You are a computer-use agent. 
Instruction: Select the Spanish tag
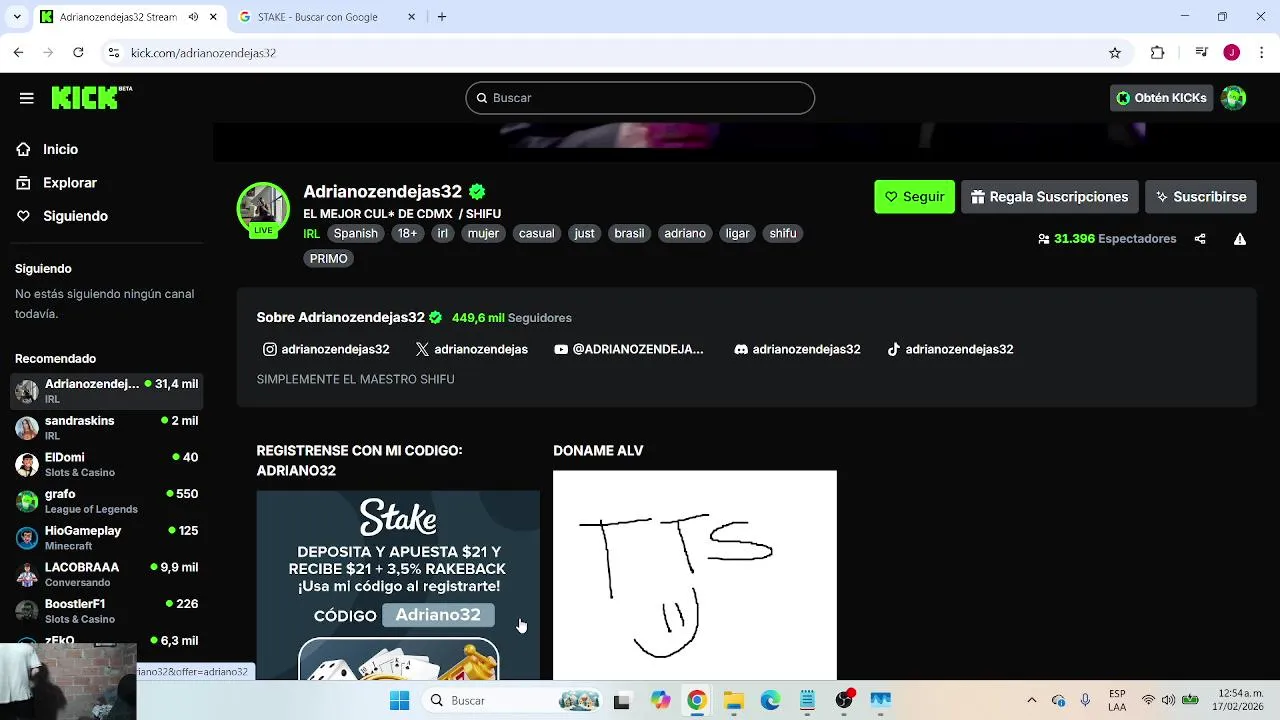[x=356, y=233]
